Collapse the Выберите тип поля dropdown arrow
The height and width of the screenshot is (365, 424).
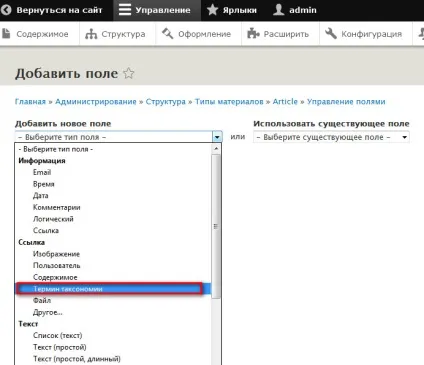pyautogui.click(x=217, y=137)
